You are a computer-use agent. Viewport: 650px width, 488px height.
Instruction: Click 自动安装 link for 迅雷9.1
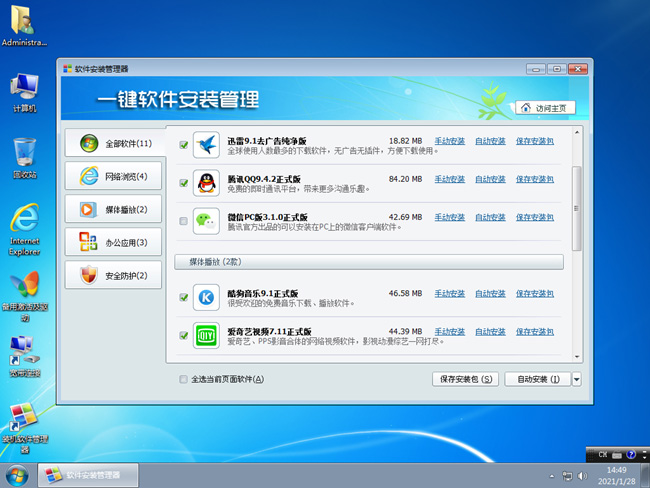[x=490, y=141]
